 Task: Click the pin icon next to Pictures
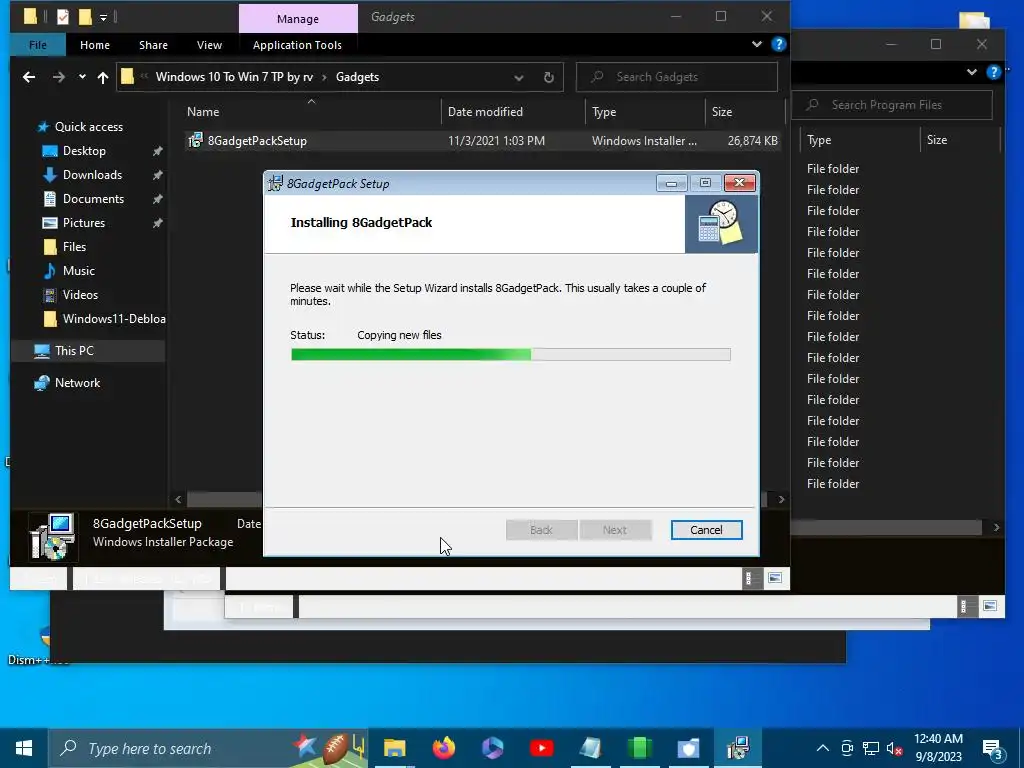(157, 223)
